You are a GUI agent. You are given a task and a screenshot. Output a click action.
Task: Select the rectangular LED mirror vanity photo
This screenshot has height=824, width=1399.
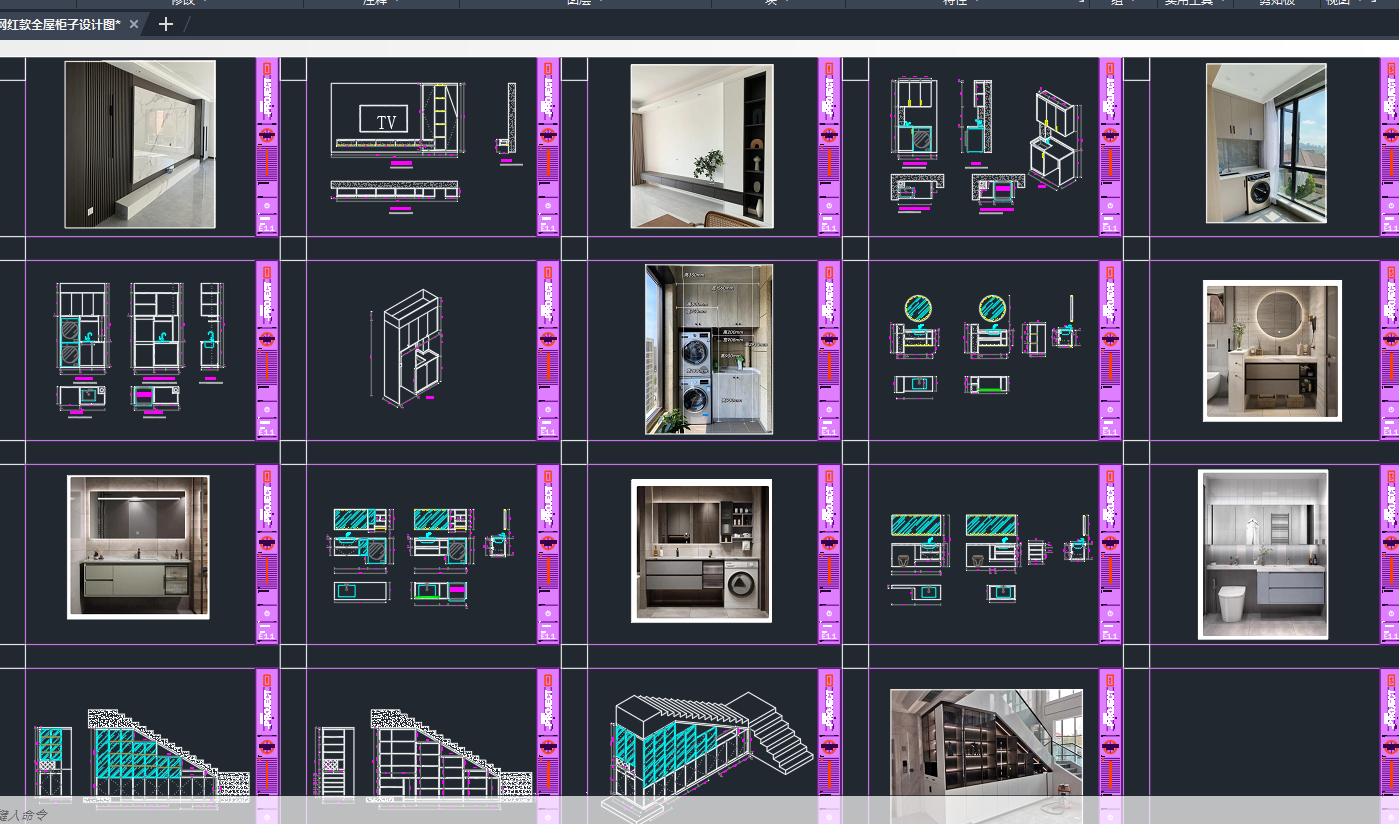[138, 547]
